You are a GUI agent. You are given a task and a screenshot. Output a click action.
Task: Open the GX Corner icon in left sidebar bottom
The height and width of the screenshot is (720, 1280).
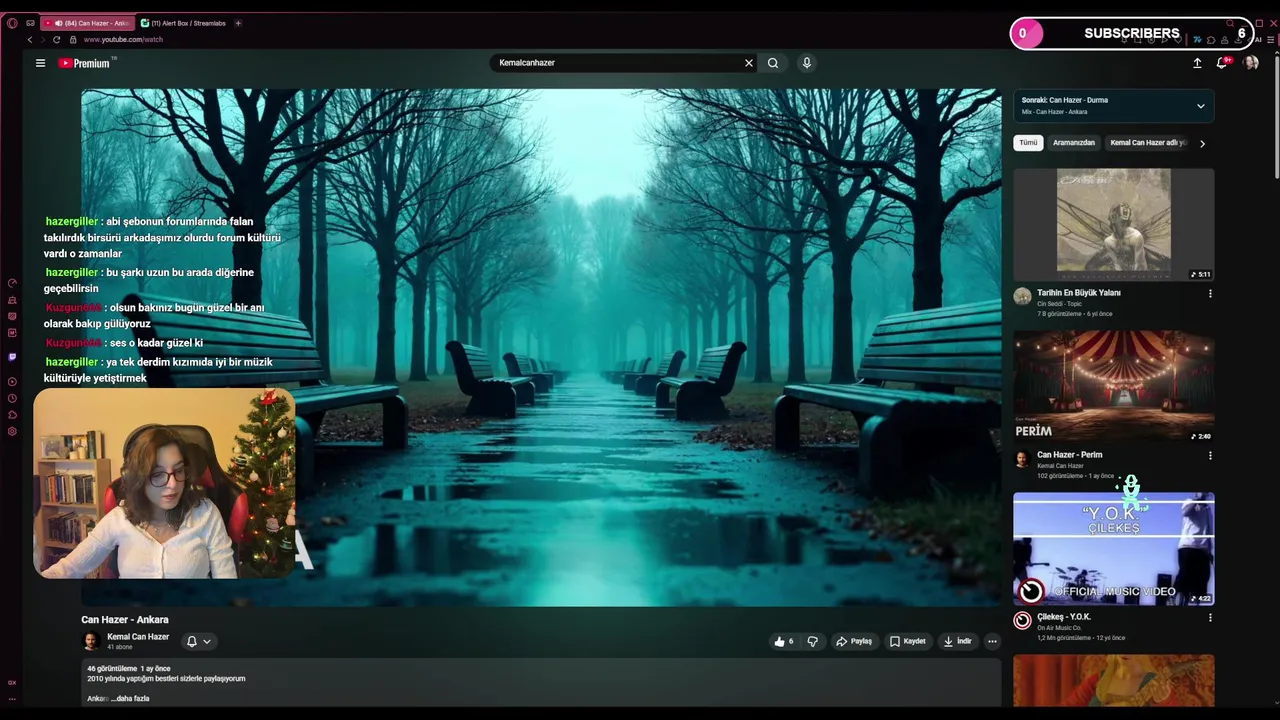12,682
